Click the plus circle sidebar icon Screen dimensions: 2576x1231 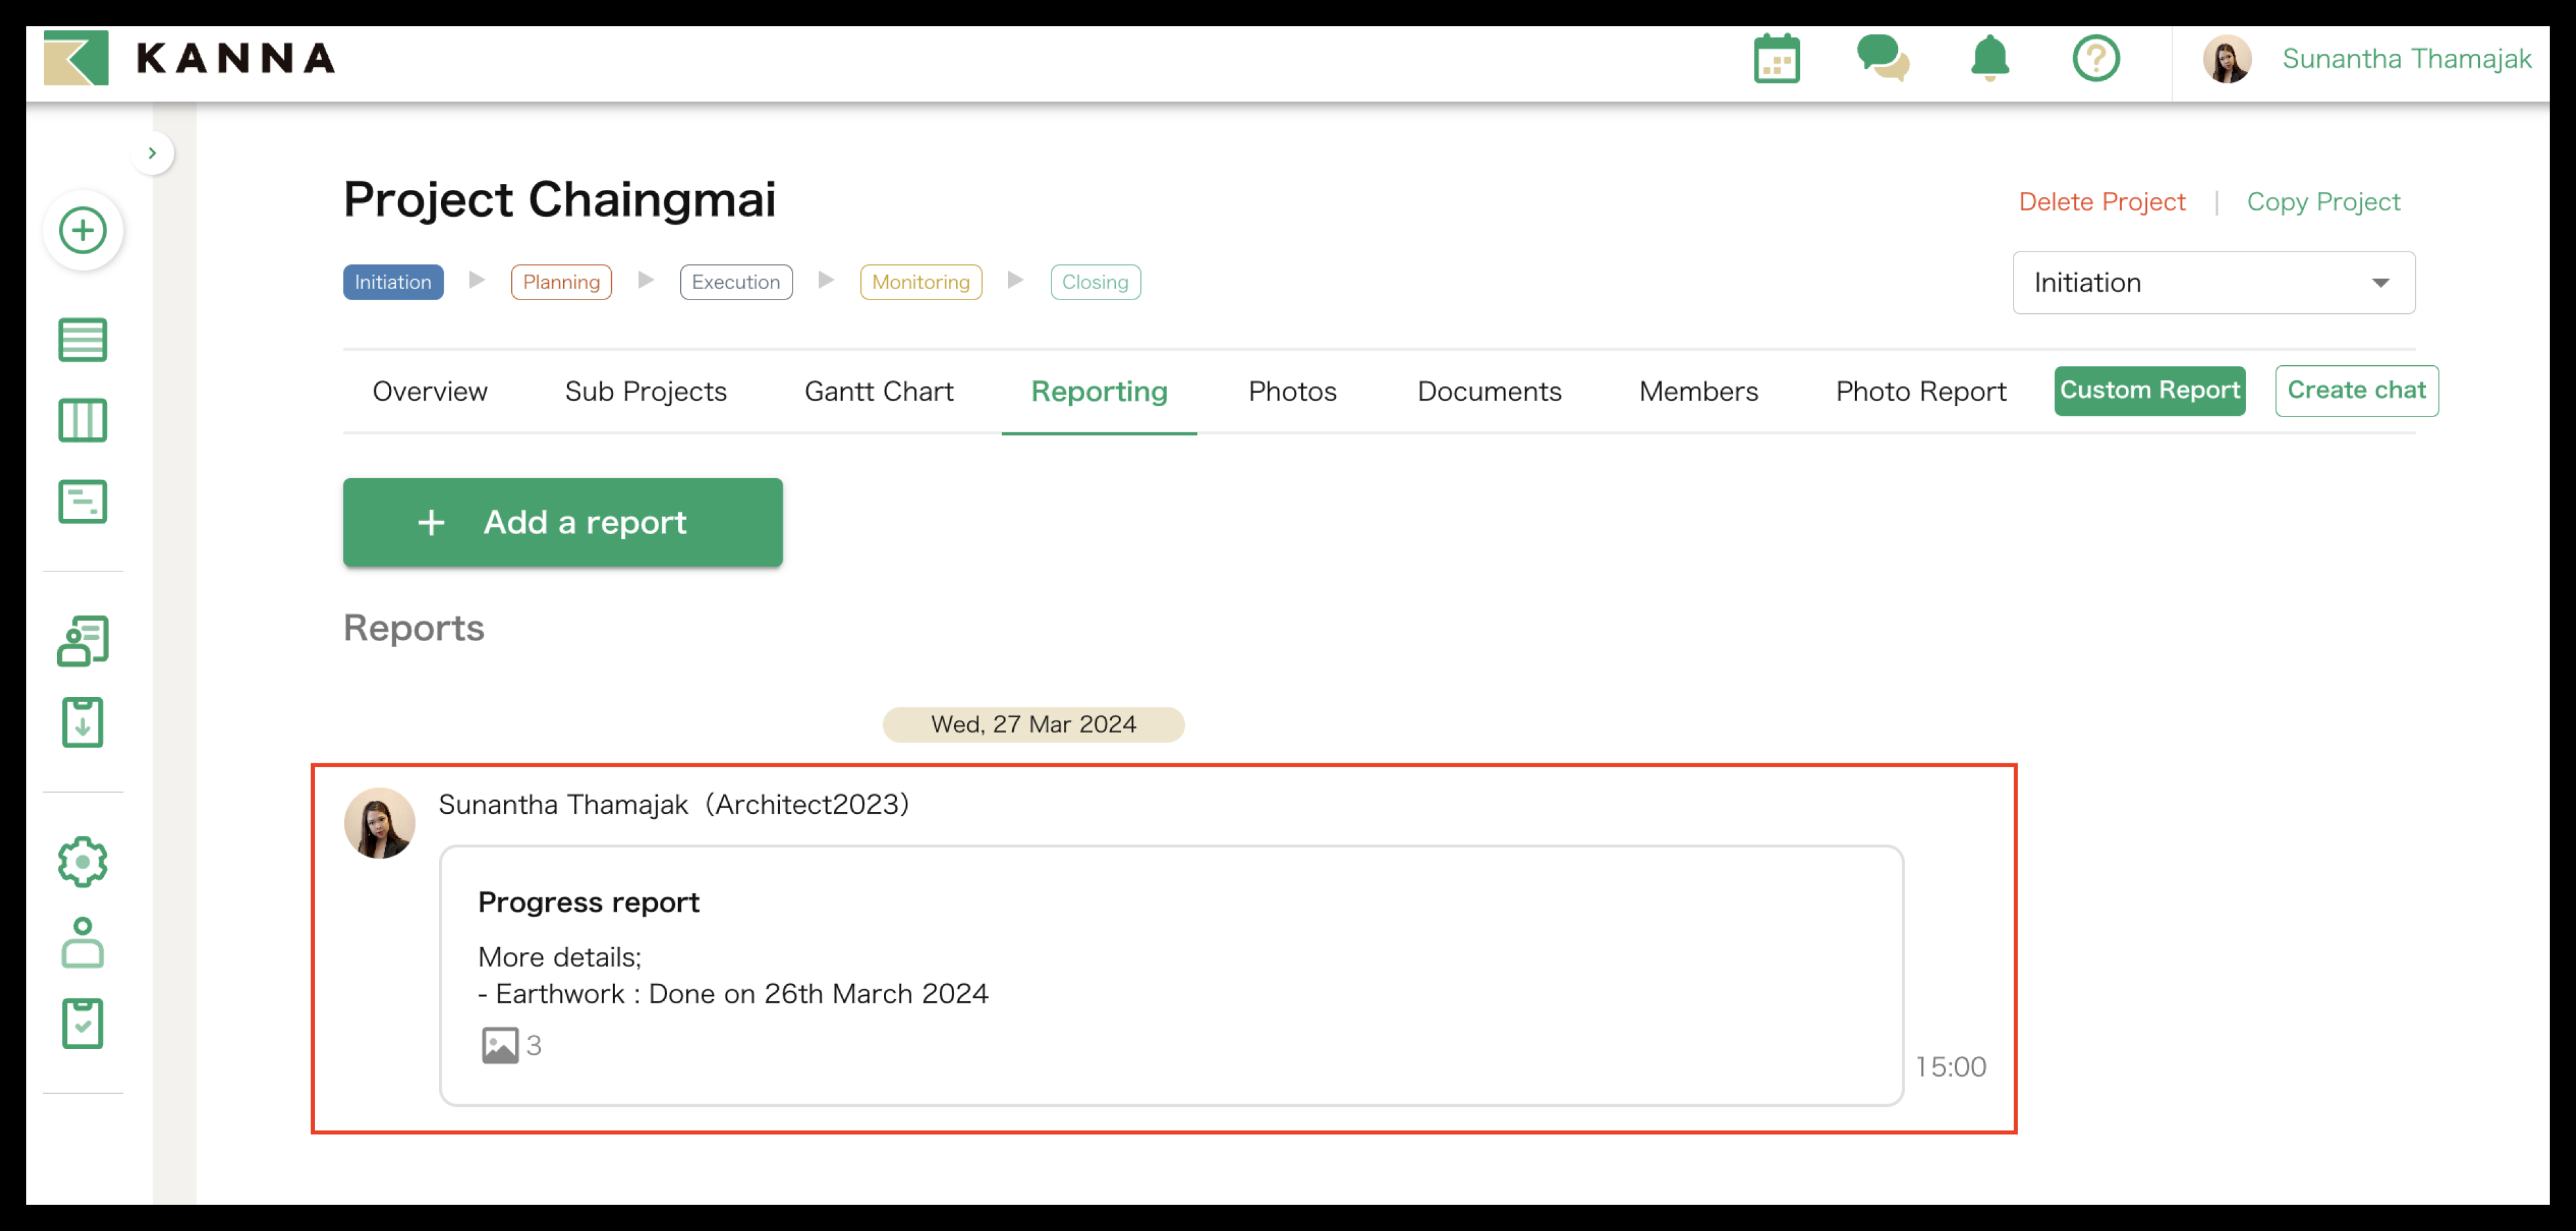pyautogui.click(x=83, y=231)
